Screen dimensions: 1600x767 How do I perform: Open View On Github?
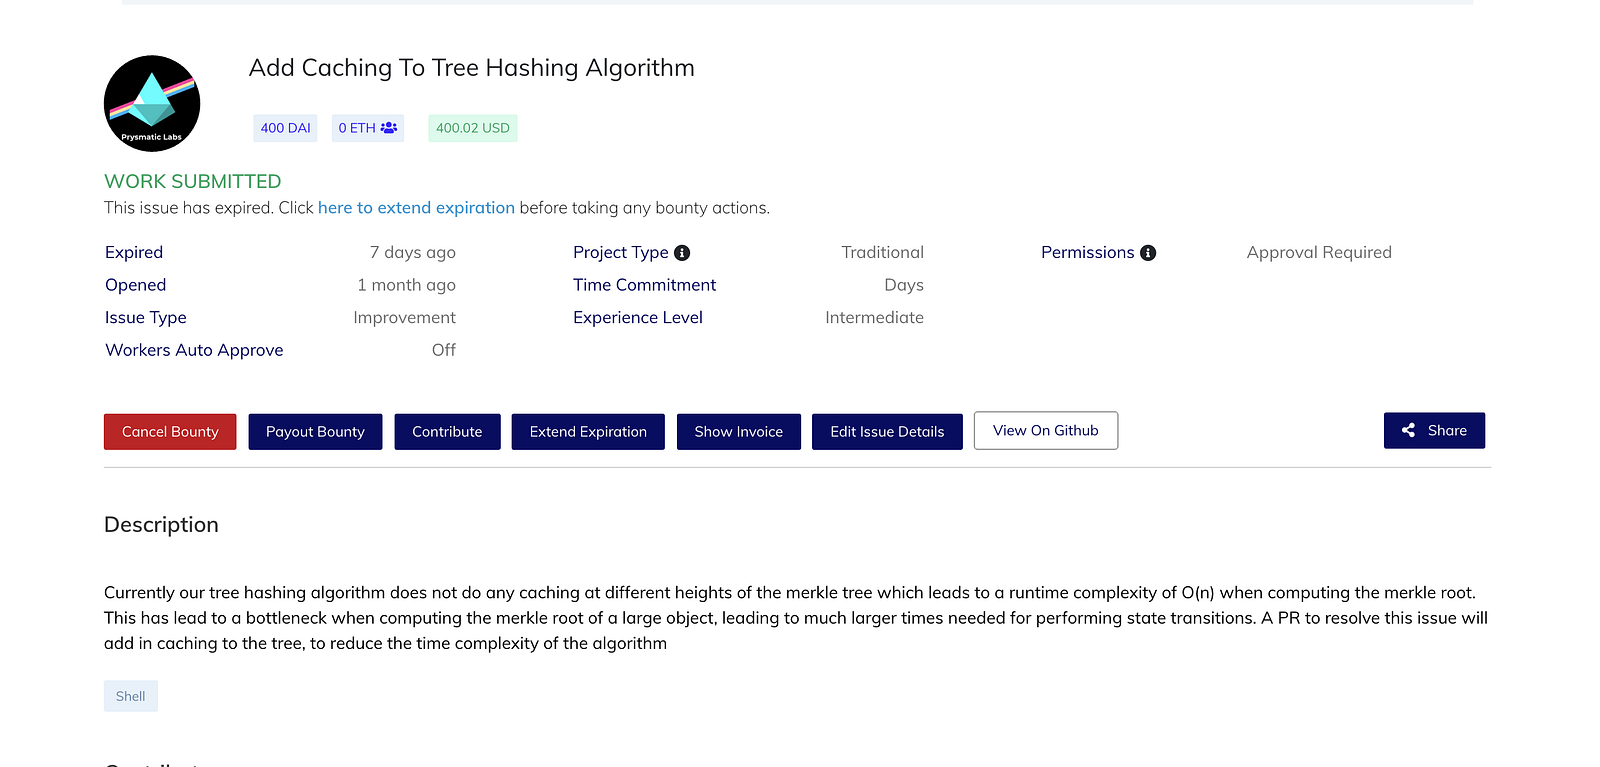click(1045, 431)
